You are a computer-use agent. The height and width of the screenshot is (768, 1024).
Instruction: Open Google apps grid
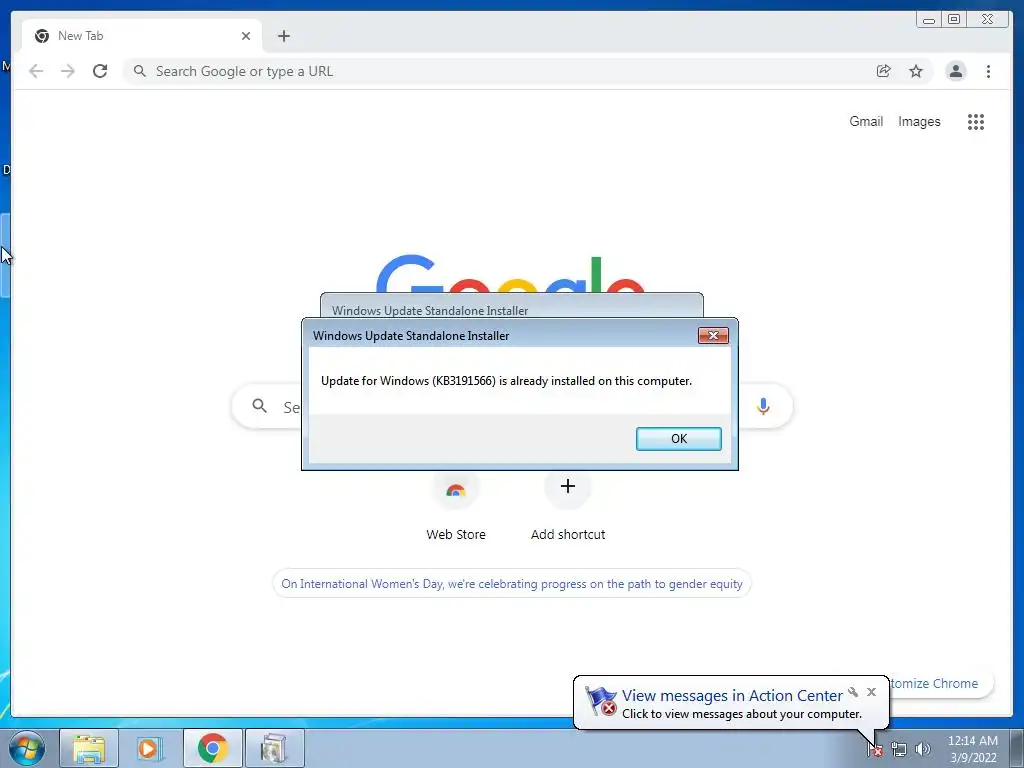tap(976, 121)
